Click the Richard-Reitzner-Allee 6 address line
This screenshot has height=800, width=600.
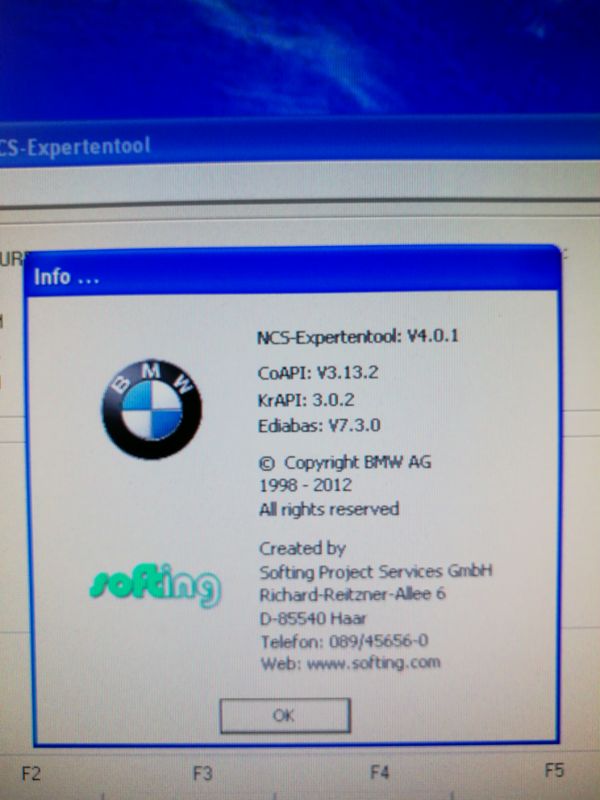[352, 594]
